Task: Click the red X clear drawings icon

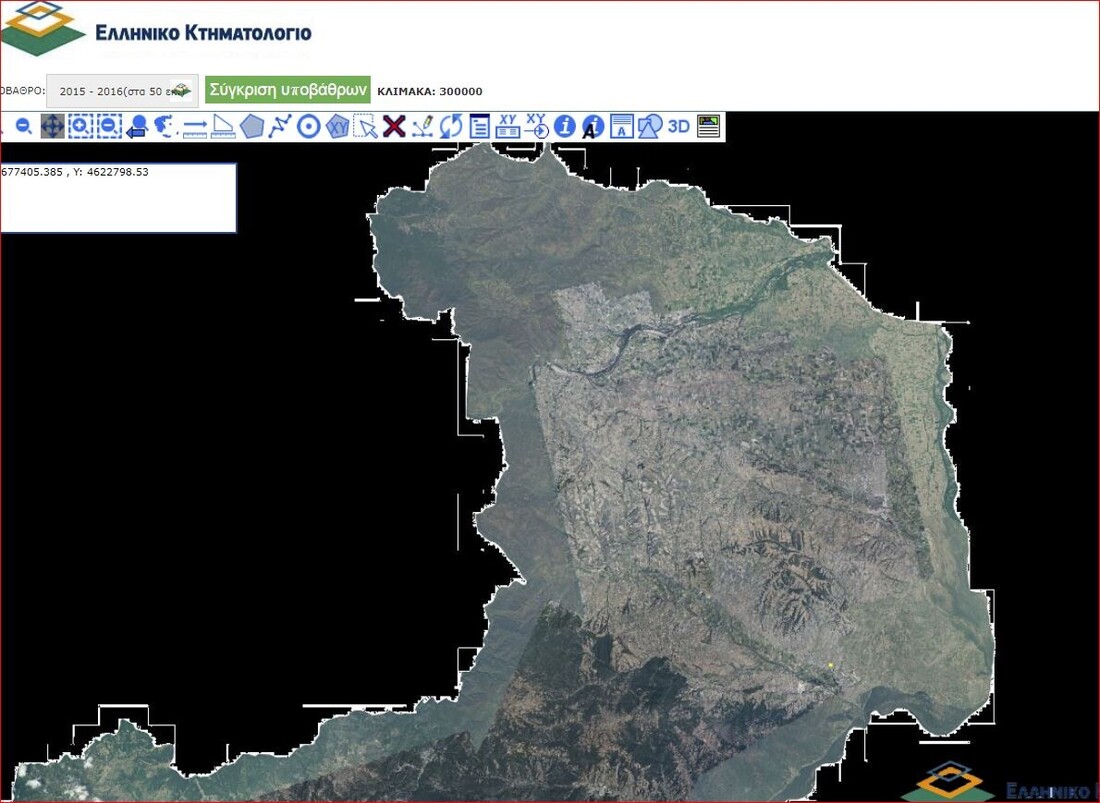Action: click(394, 127)
